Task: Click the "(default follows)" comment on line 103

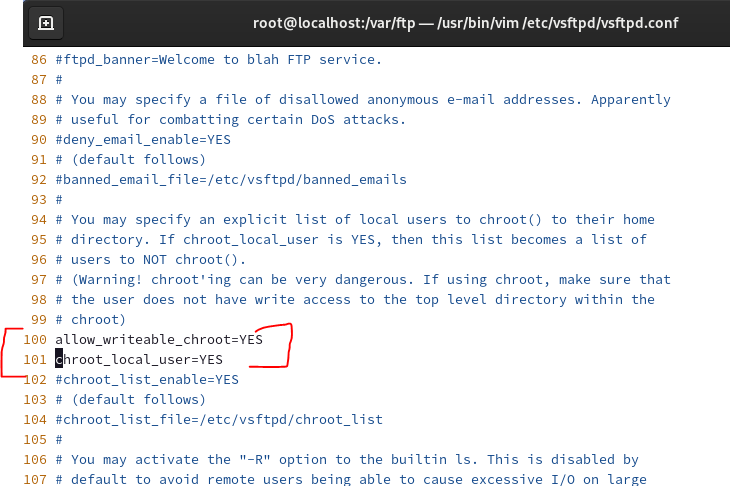Action: pos(130,400)
